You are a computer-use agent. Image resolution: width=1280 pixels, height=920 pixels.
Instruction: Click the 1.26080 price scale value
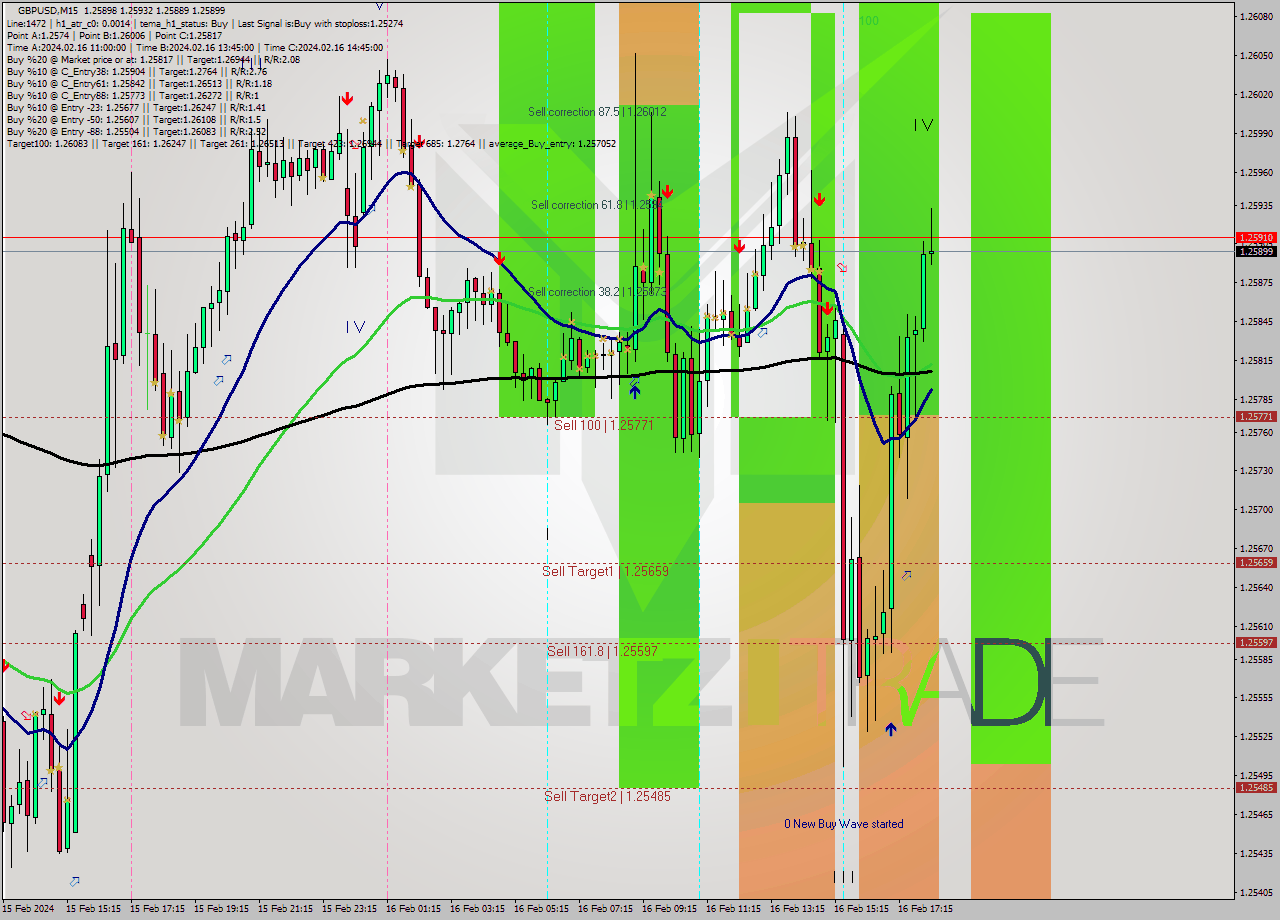pyautogui.click(x=1256, y=17)
